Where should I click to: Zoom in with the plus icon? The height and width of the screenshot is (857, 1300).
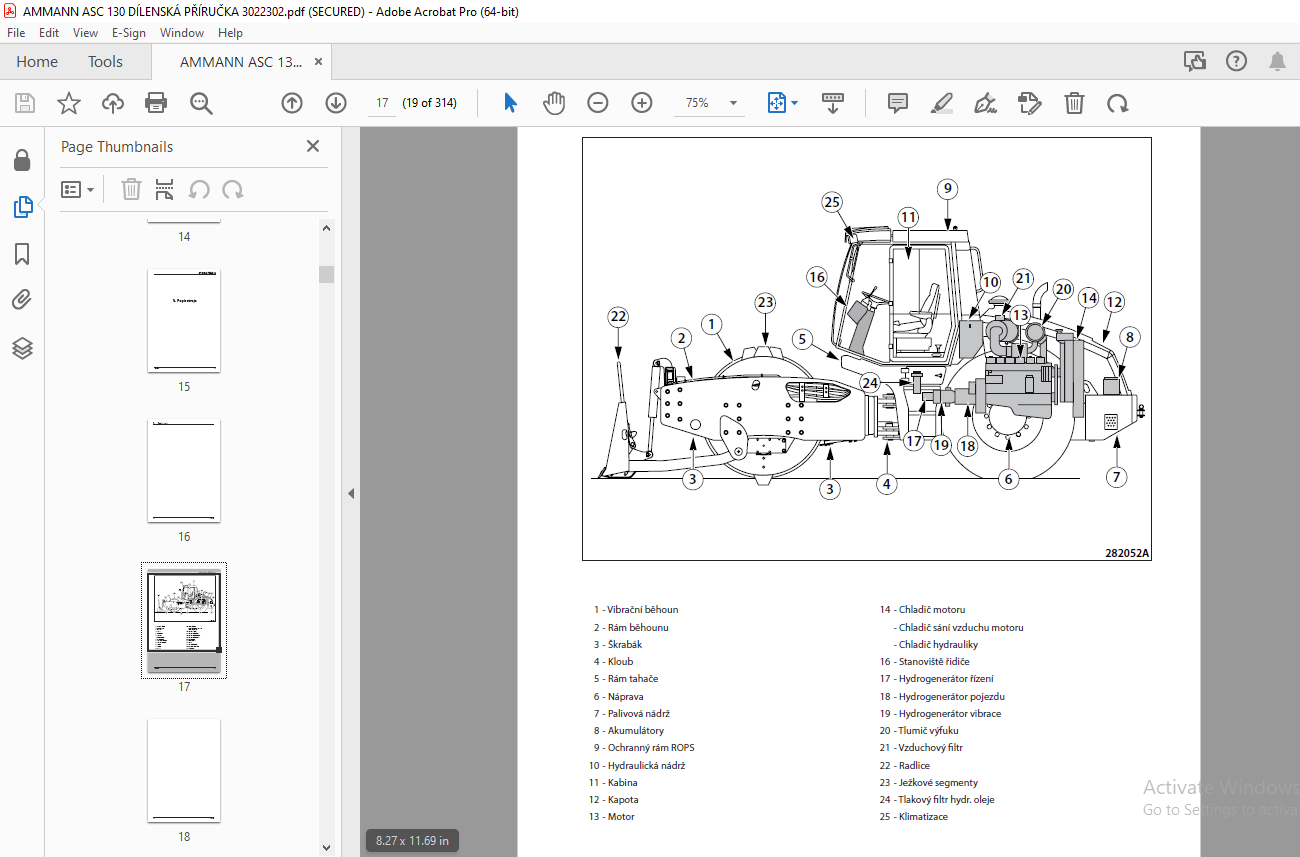[x=642, y=103]
